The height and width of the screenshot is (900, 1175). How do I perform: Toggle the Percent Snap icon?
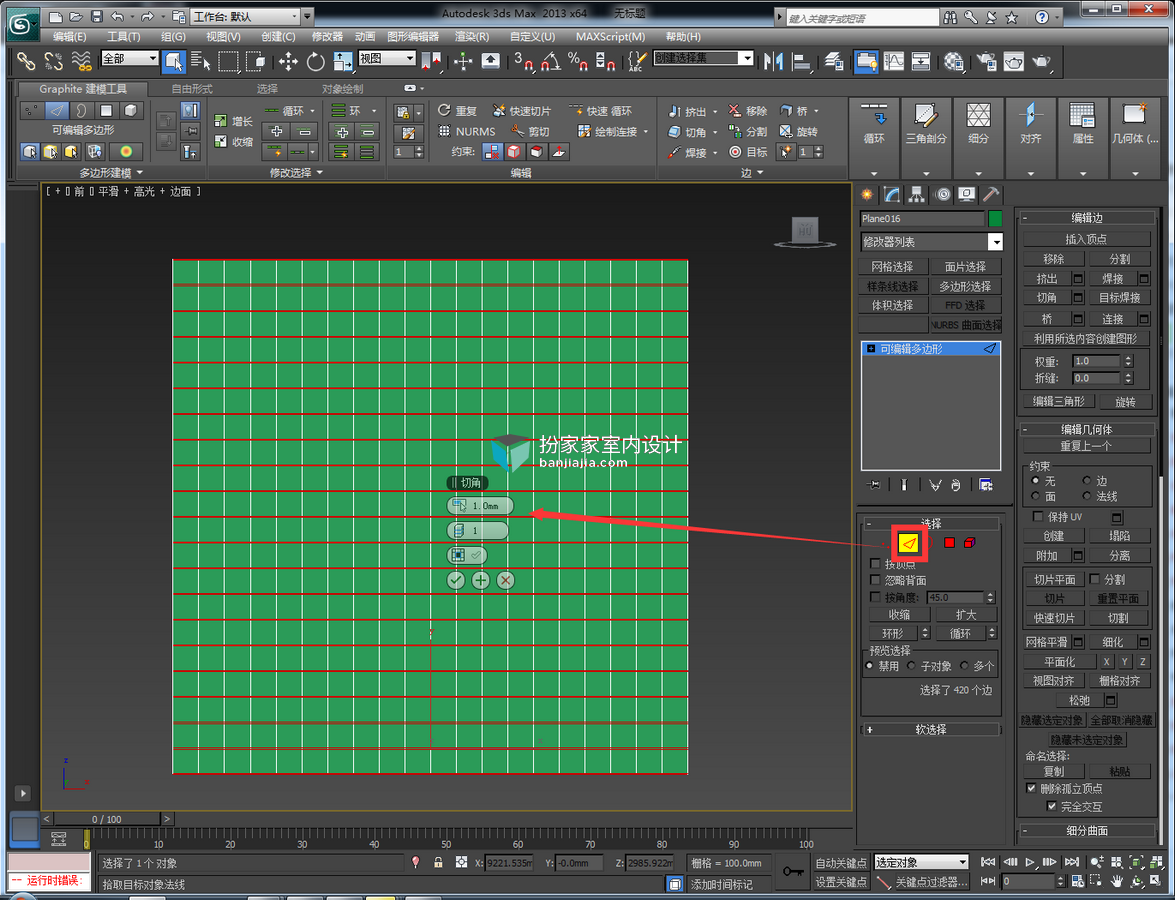[577, 61]
